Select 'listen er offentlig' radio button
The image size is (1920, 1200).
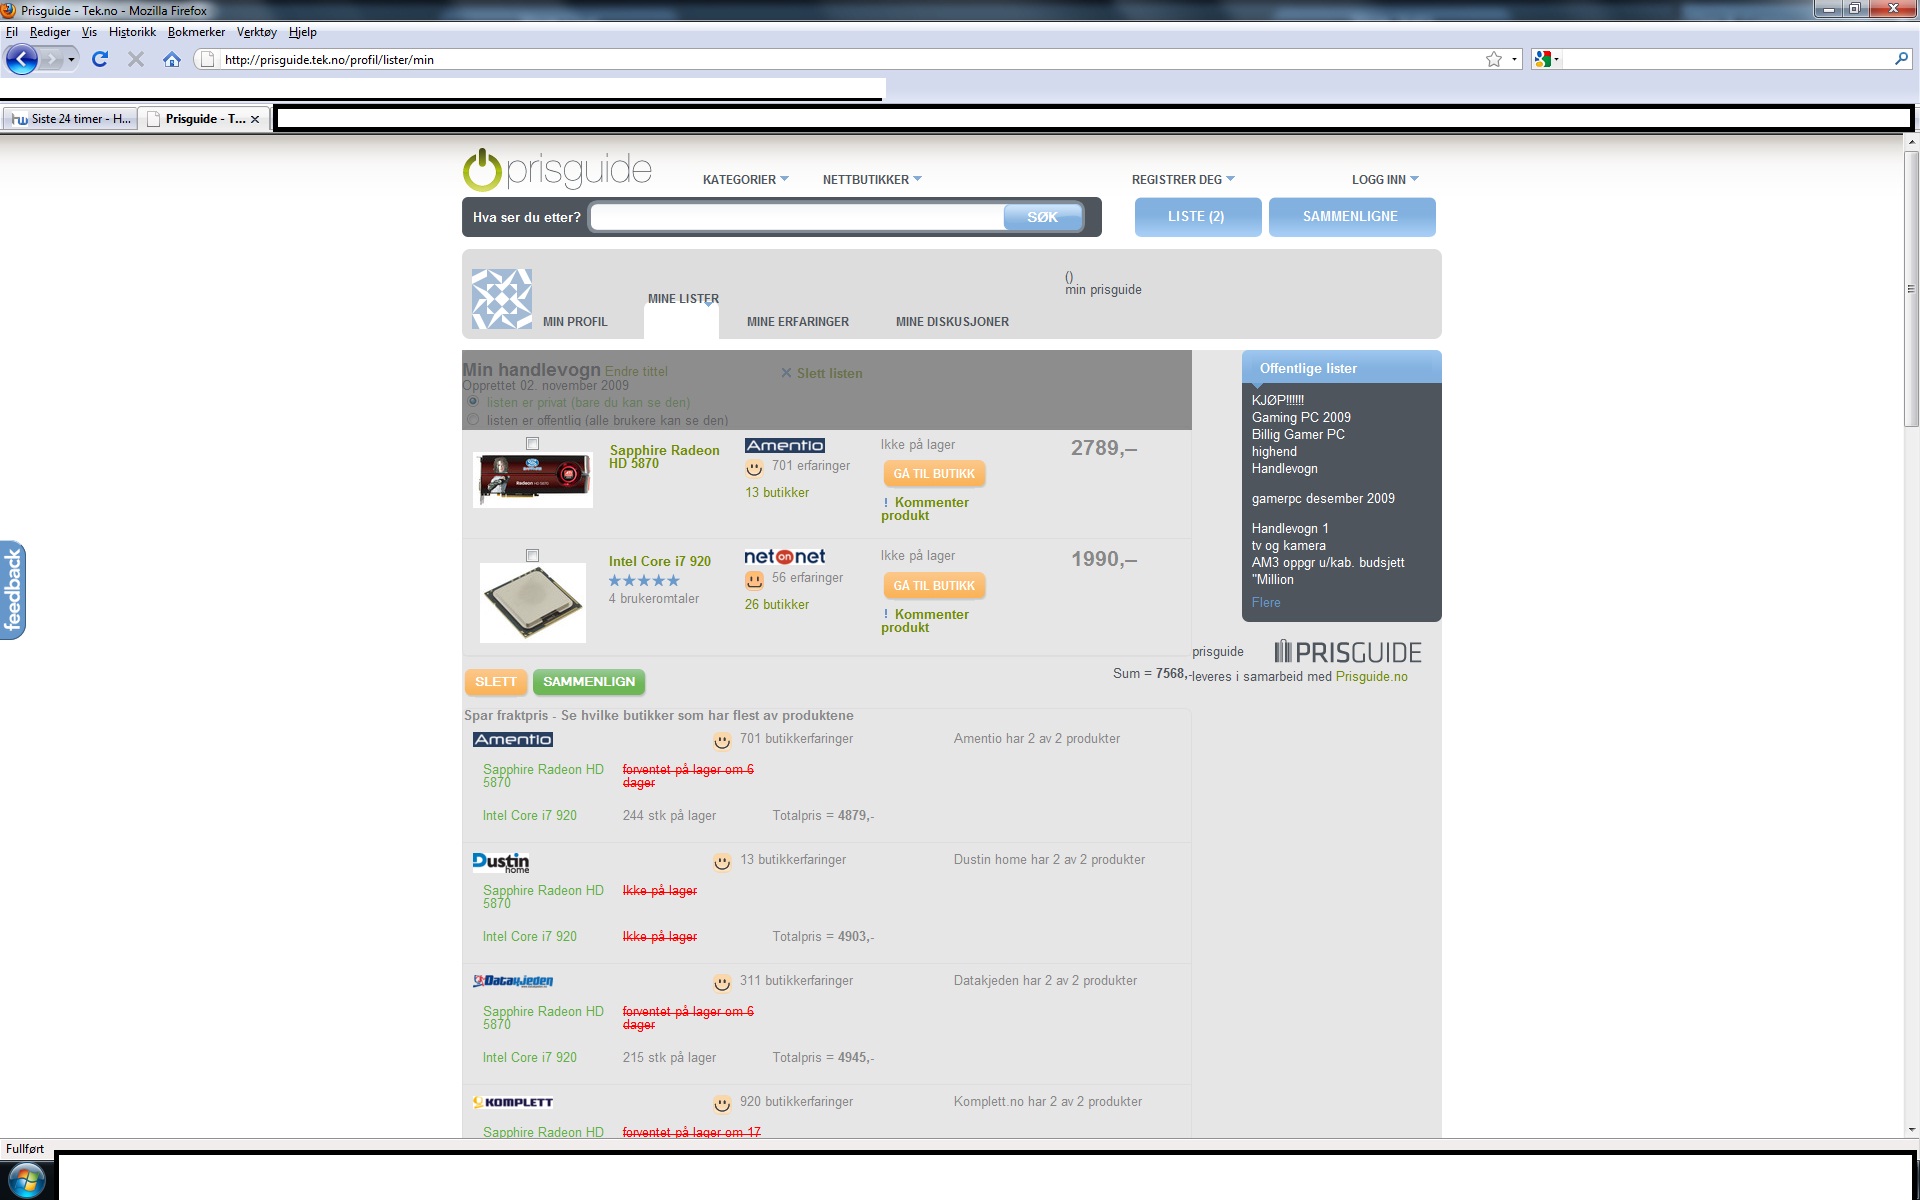click(x=473, y=420)
